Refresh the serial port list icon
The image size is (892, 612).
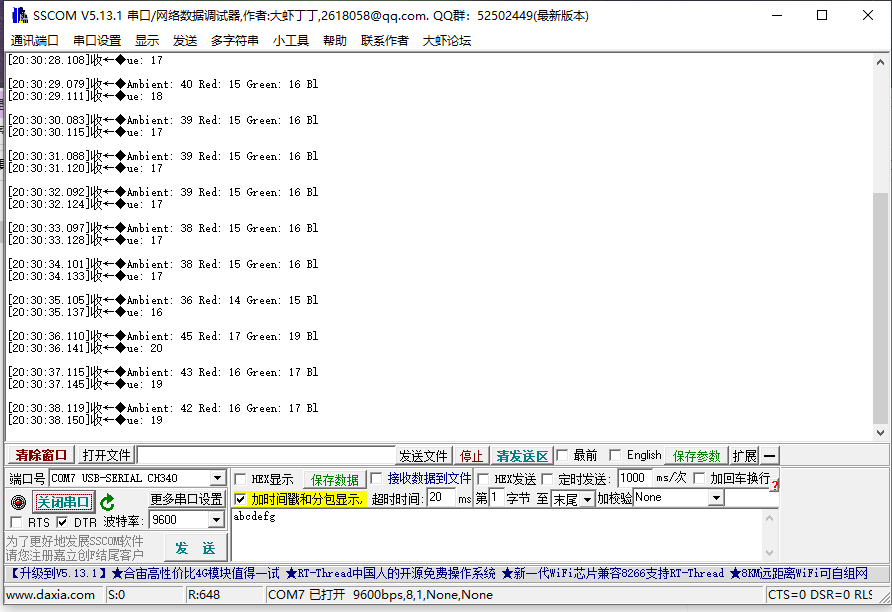pyautogui.click(x=105, y=503)
